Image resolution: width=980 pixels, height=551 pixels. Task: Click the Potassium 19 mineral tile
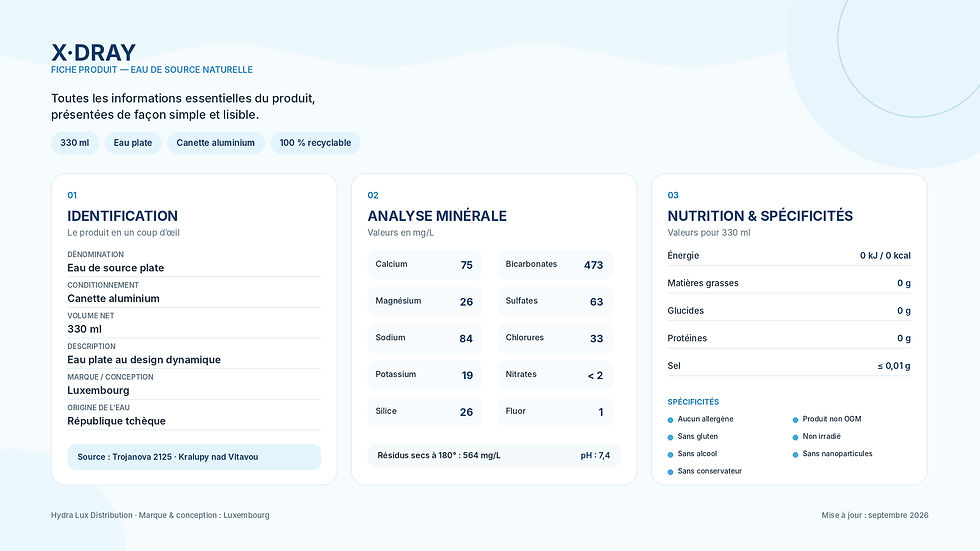424,375
